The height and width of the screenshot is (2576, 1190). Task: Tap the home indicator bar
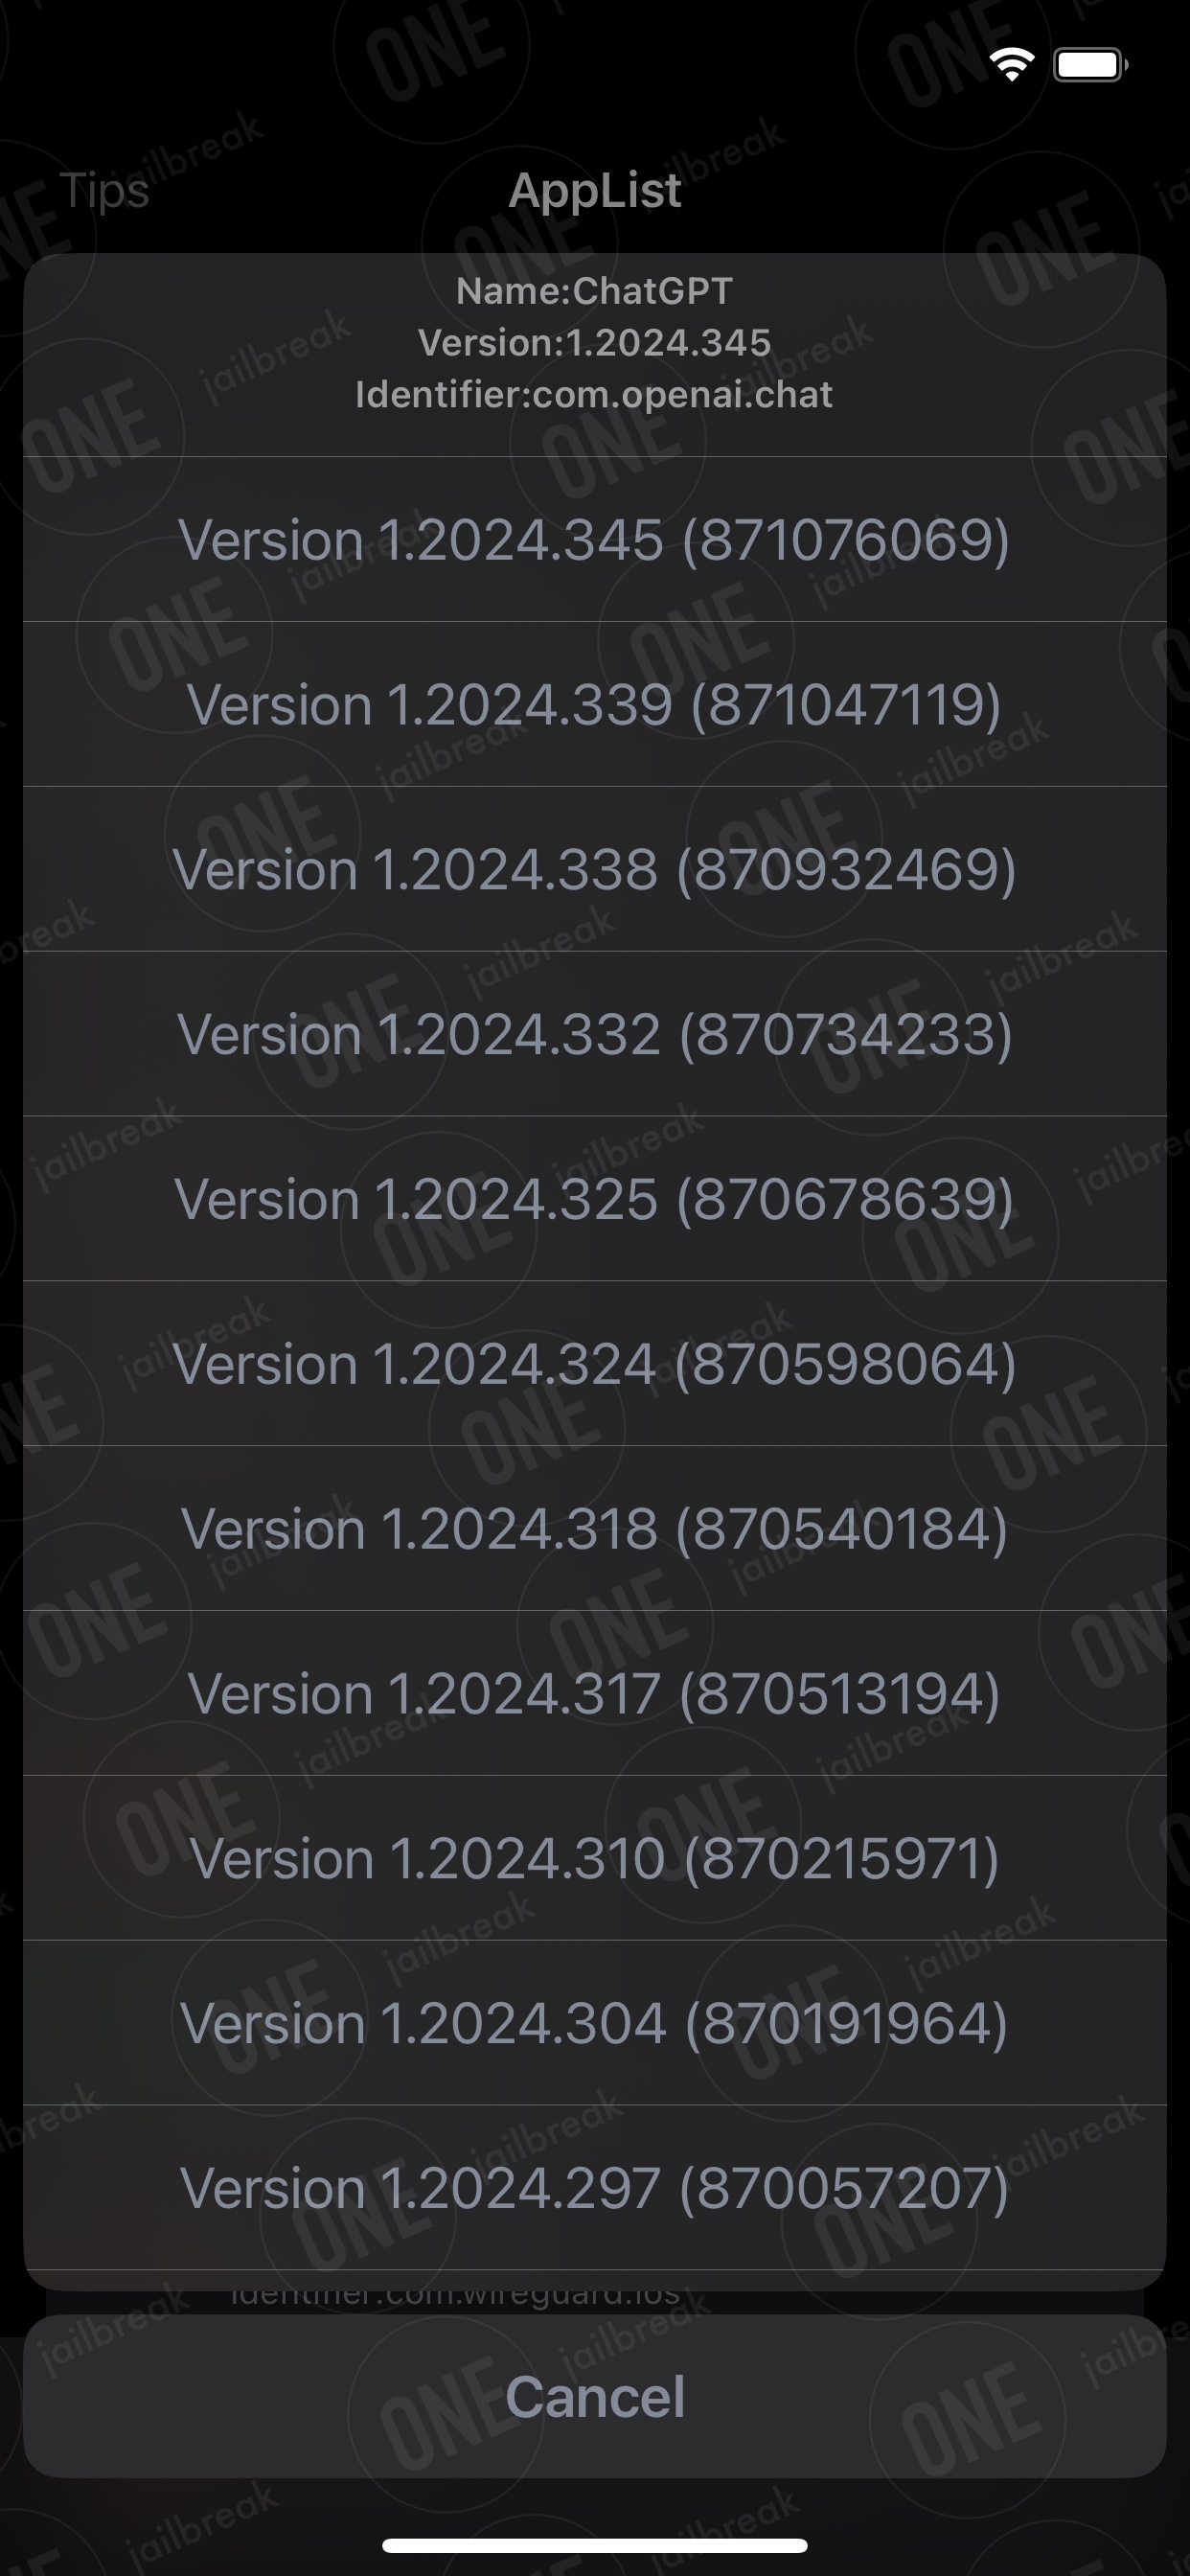[x=595, y=2545]
